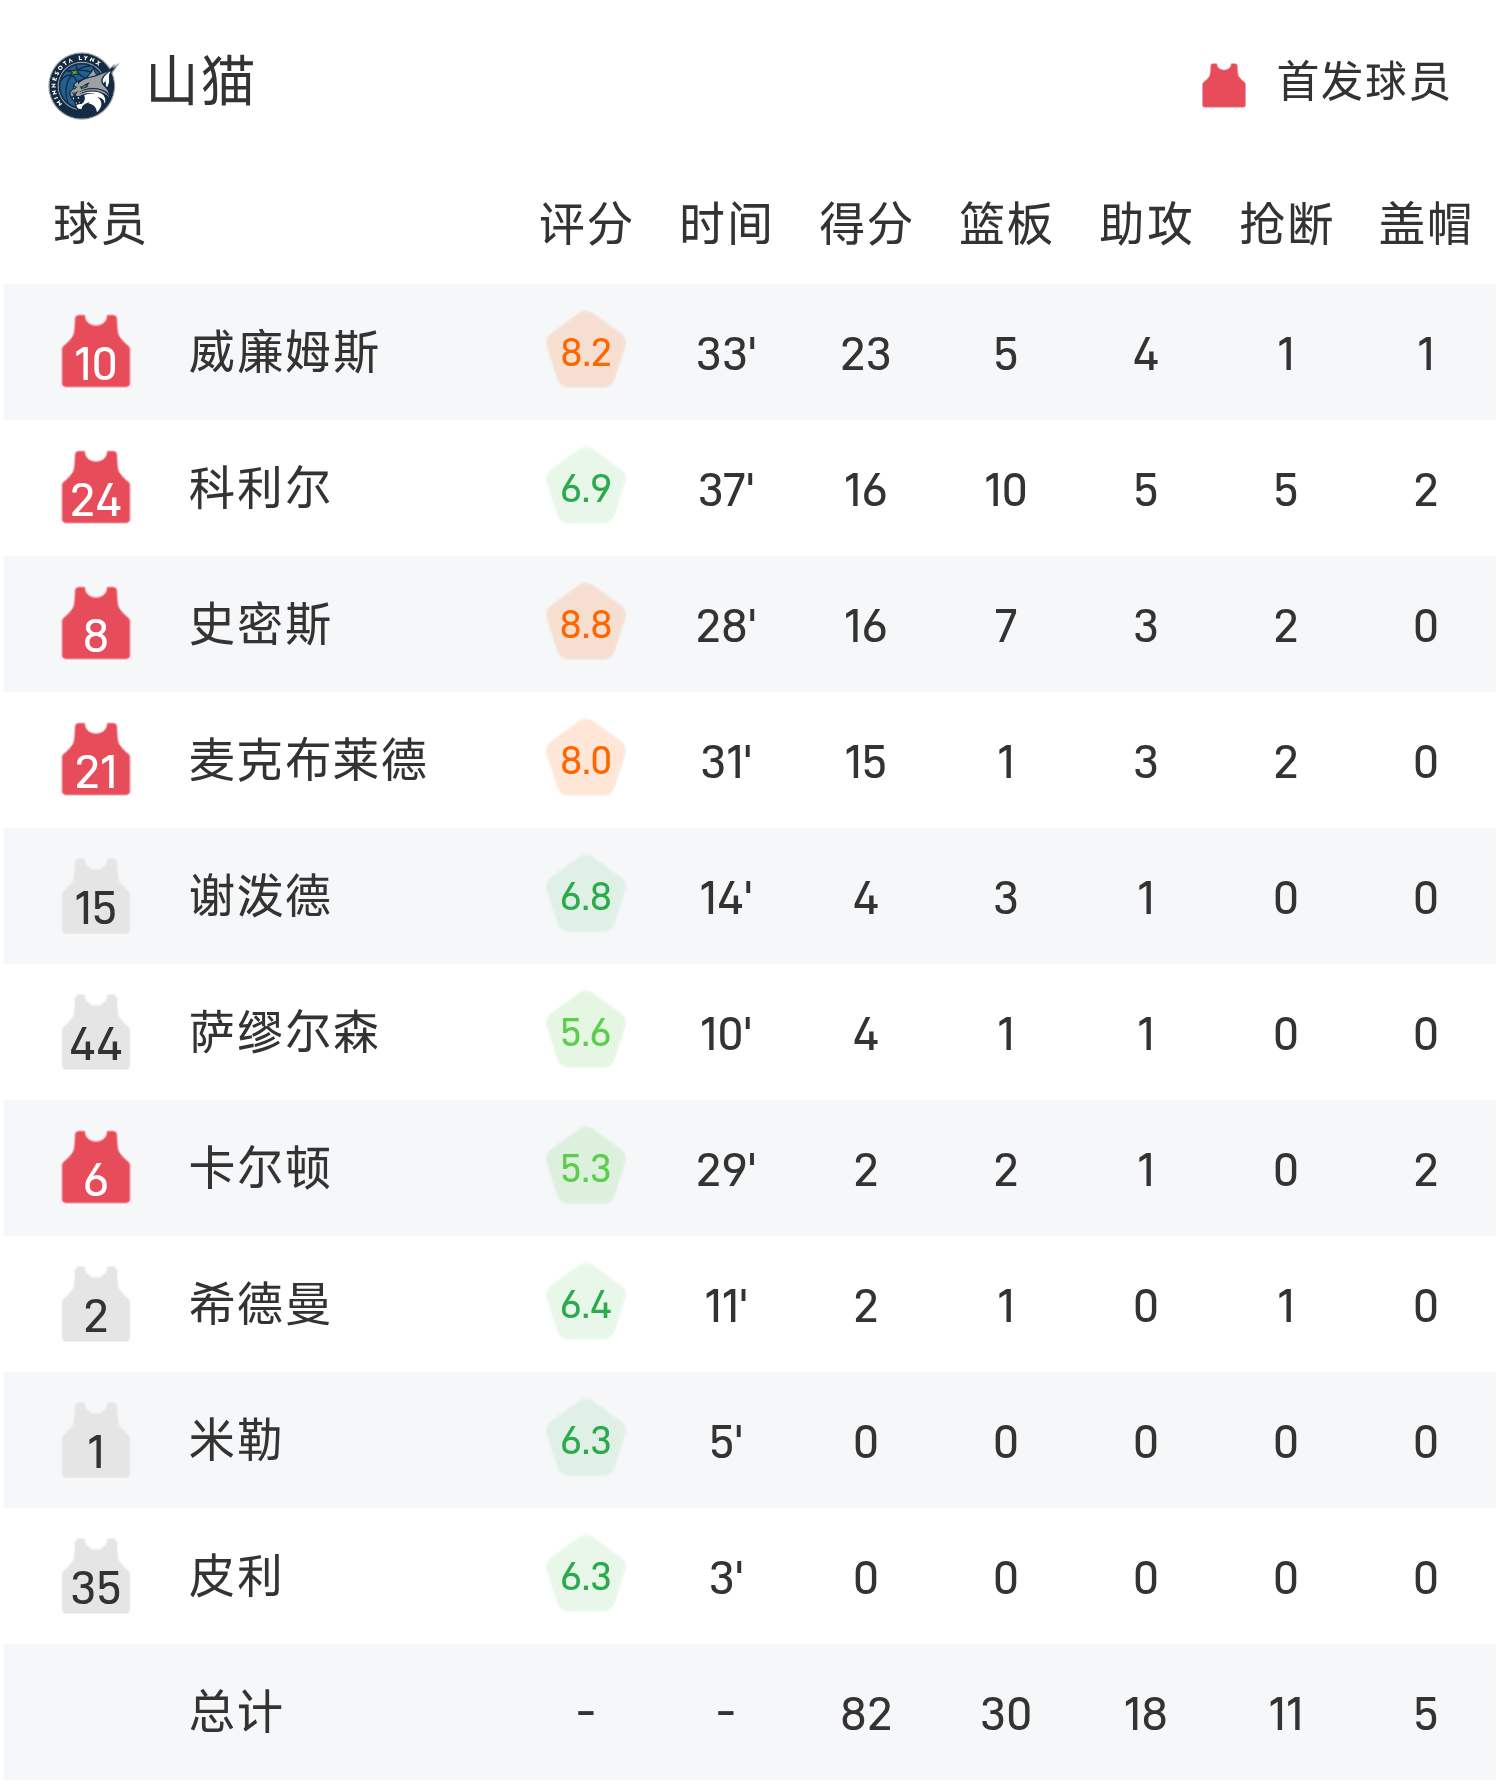Click the red number 8 jersey icon
Image resolution: width=1500 pixels, height=1784 pixels.
(96, 624)
